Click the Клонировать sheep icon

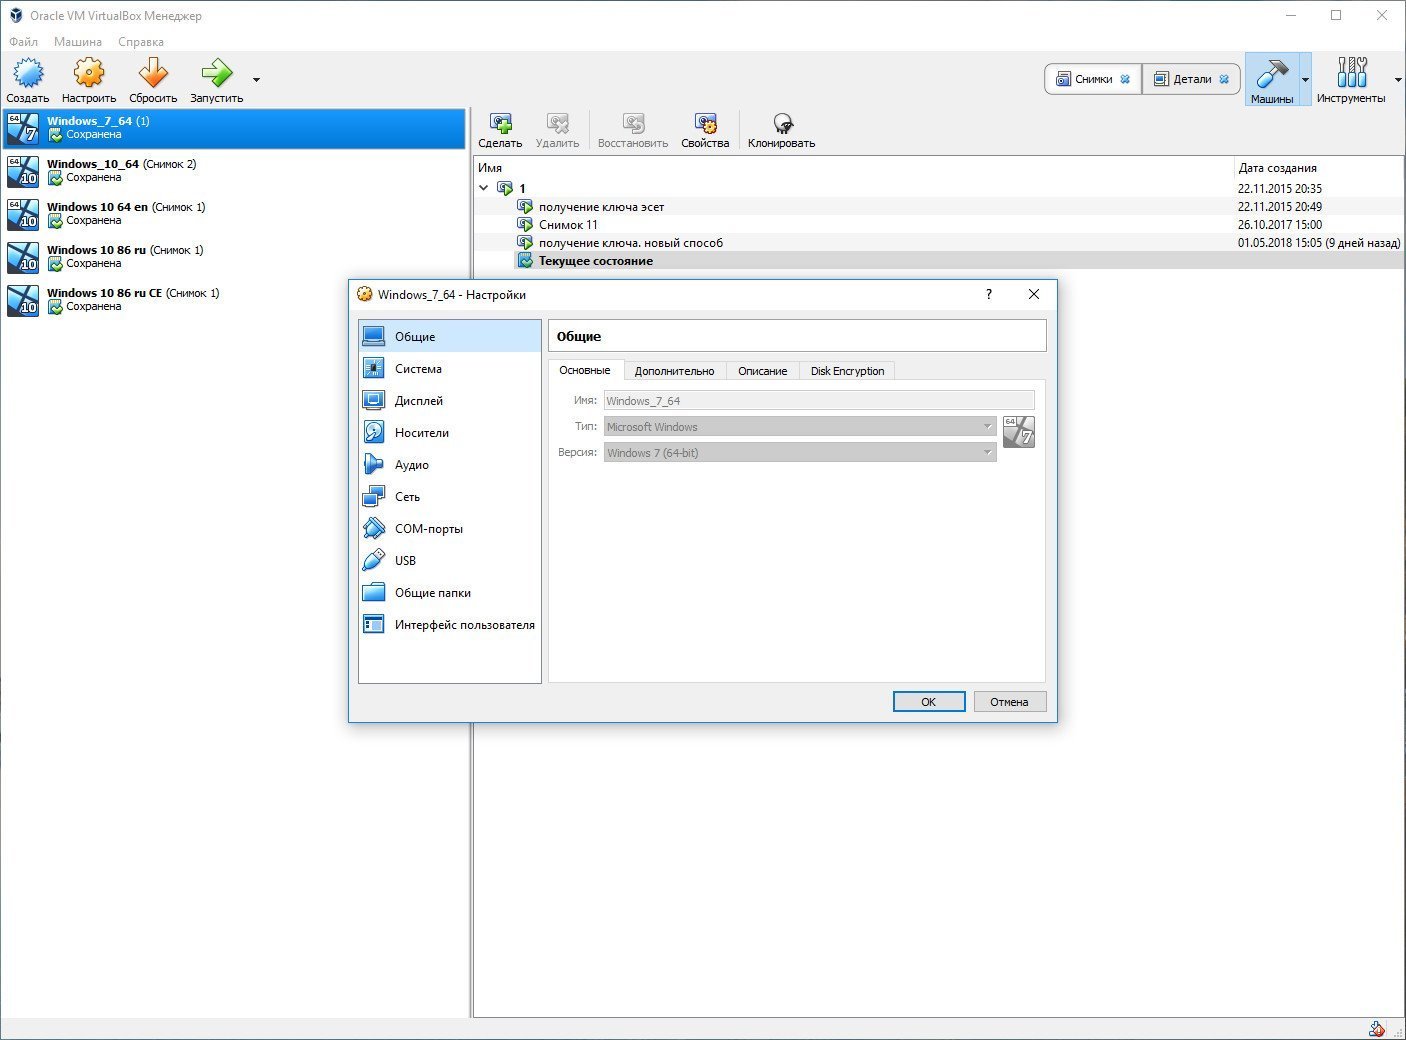tap(782, 123)
